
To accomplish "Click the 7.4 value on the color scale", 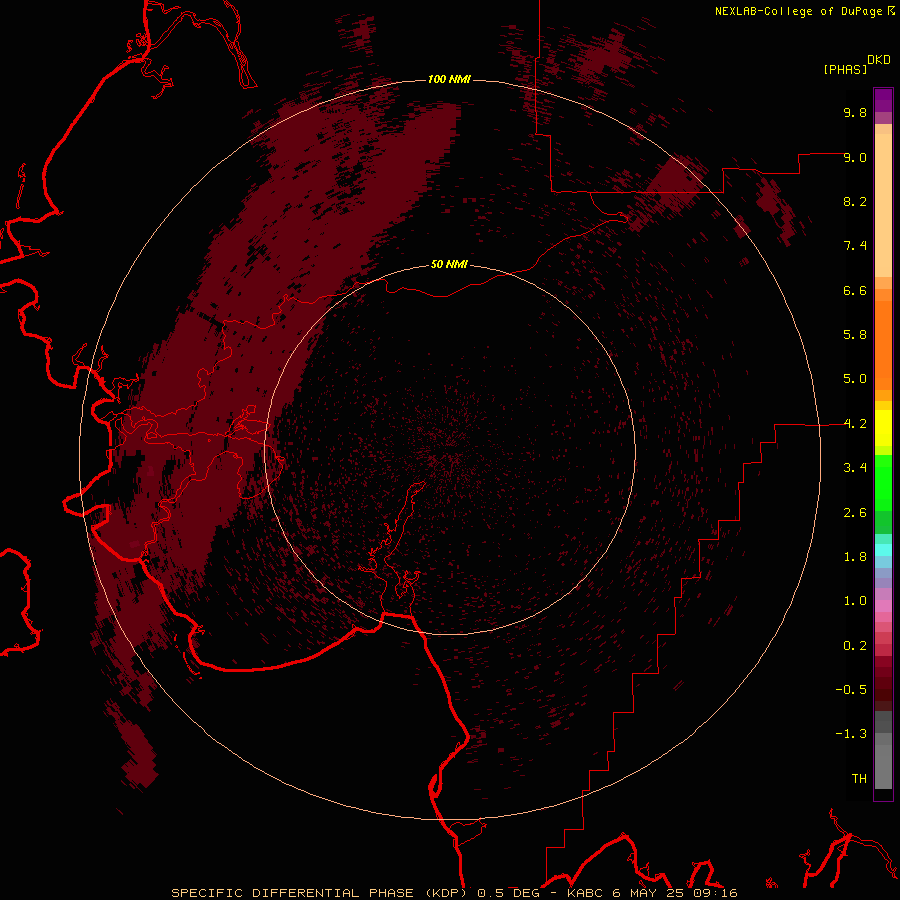I will pos(855,246).
